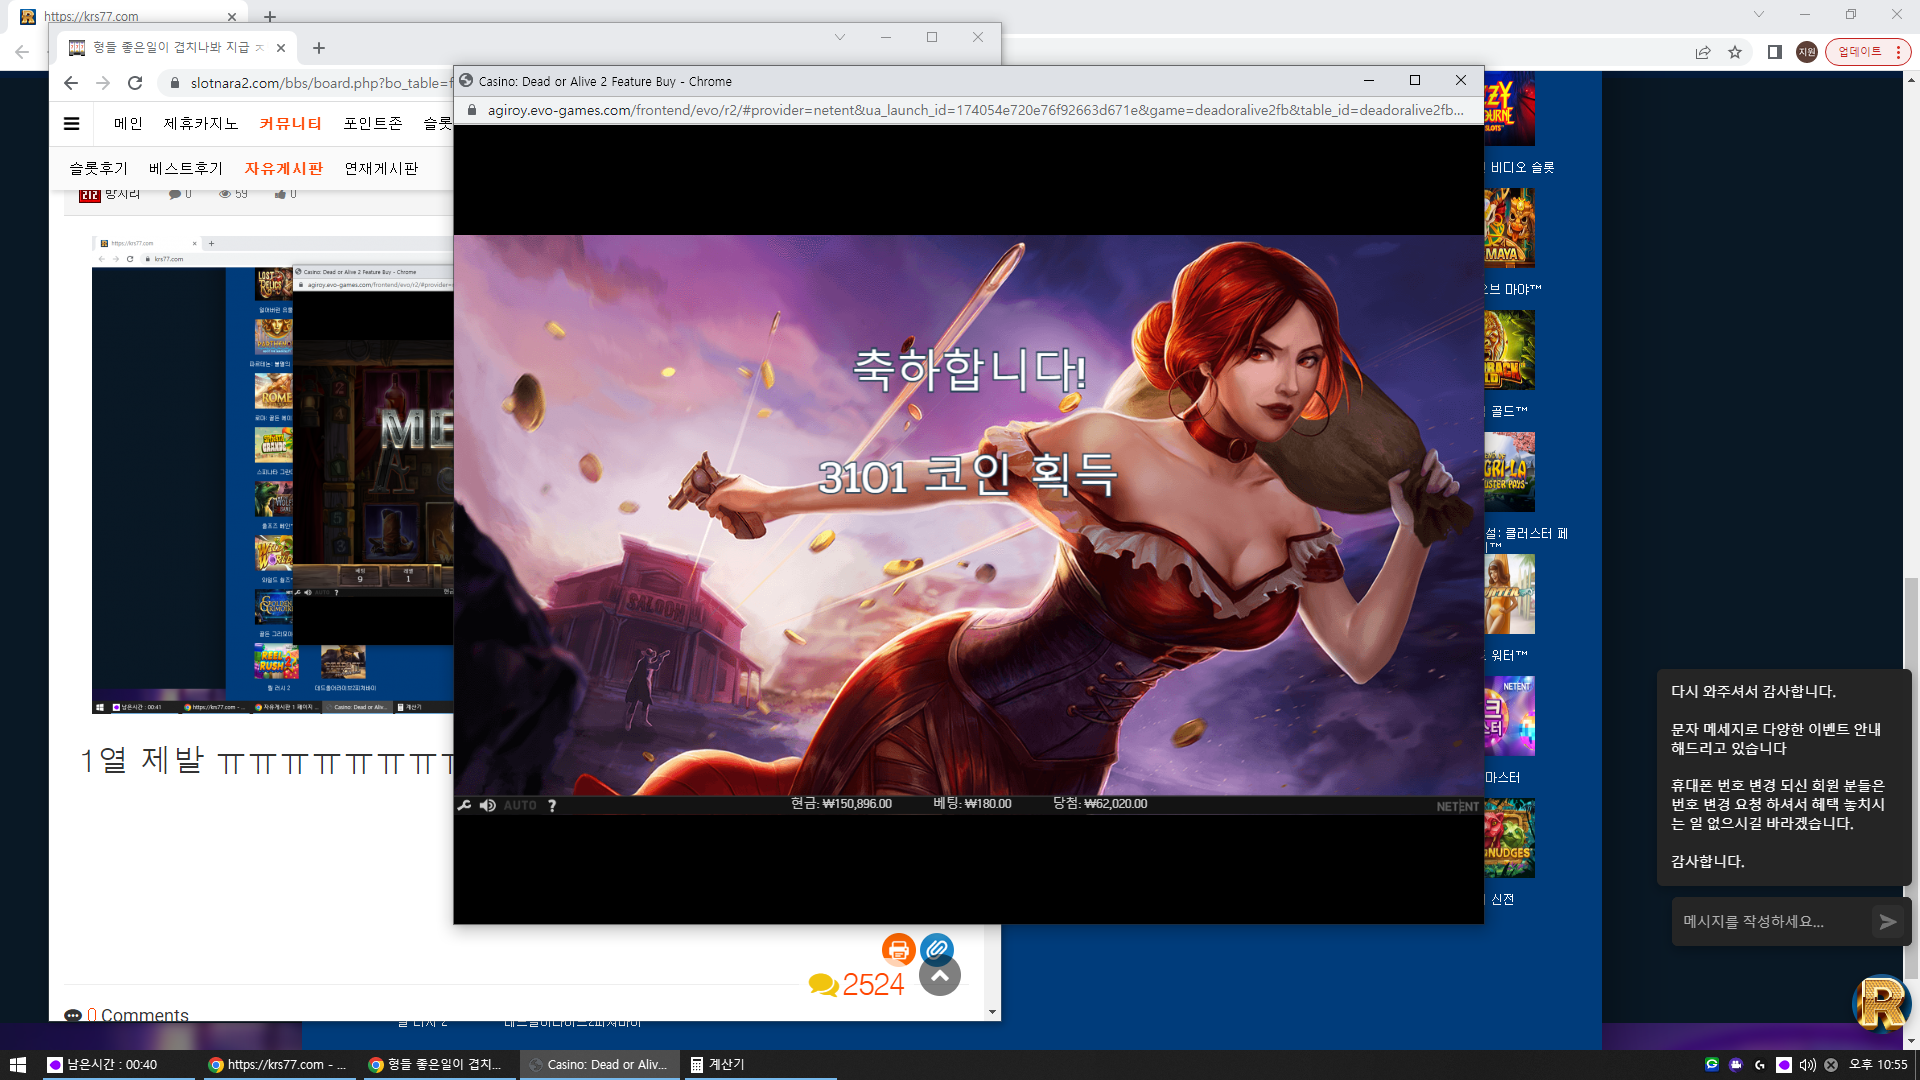Close the krs77.com tab
The width and height of the screenshot is (1920, 1080).
(231, 16)
